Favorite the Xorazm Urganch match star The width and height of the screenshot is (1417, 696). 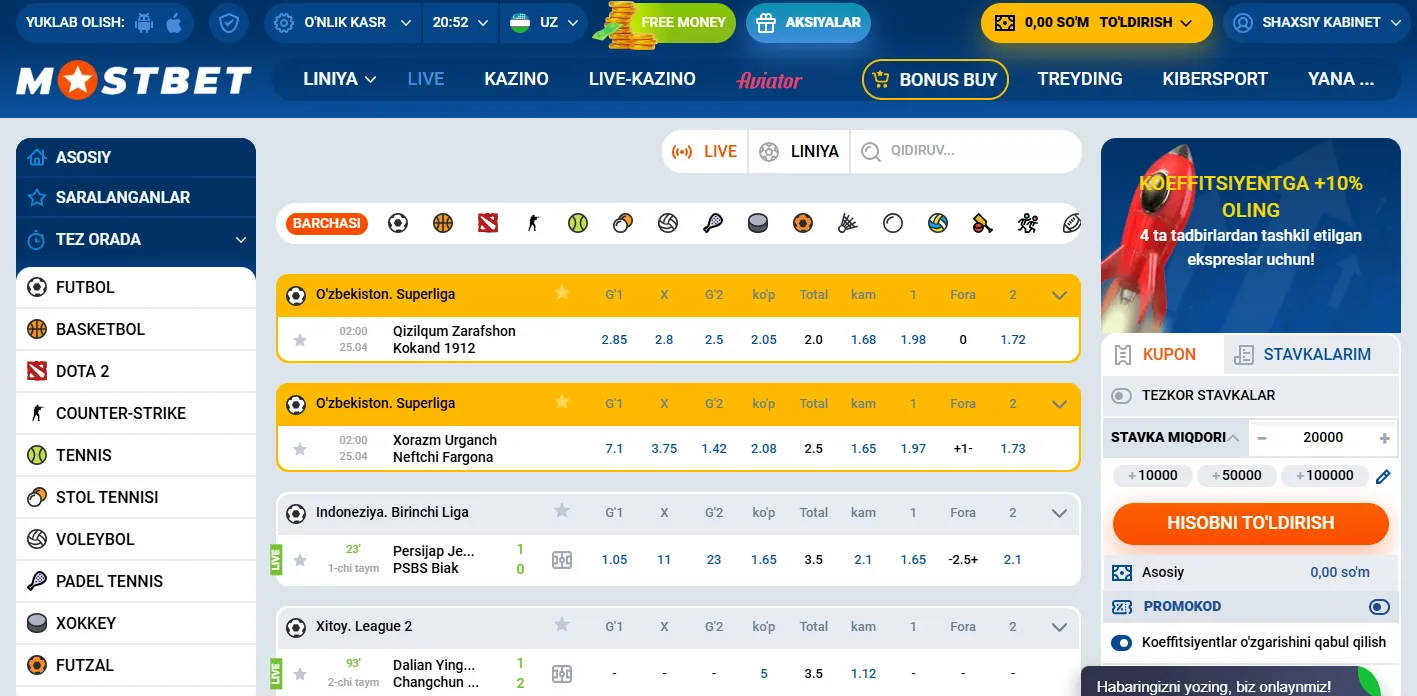[x=300, y=449]
